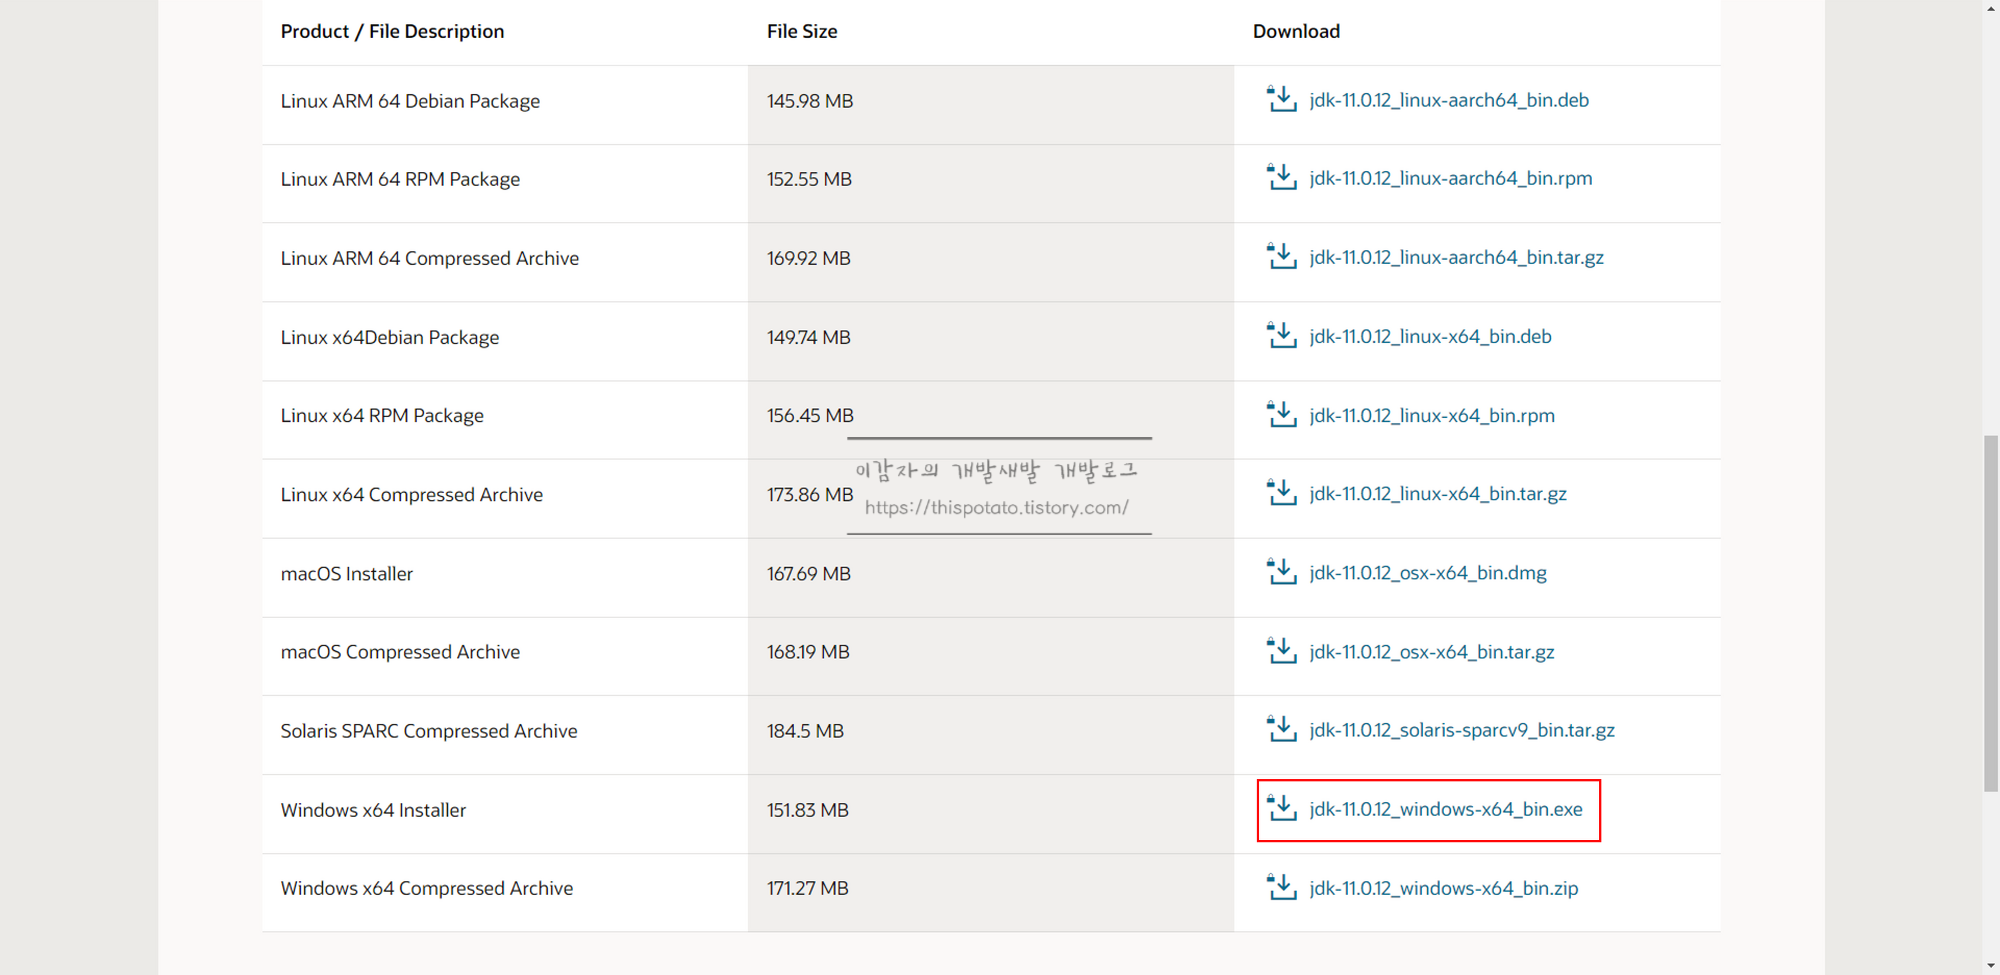Select jdk-11.0.12_linux-x64_bin.deb link
This screenshot has width=2000, height=975.
(1430, 336)
